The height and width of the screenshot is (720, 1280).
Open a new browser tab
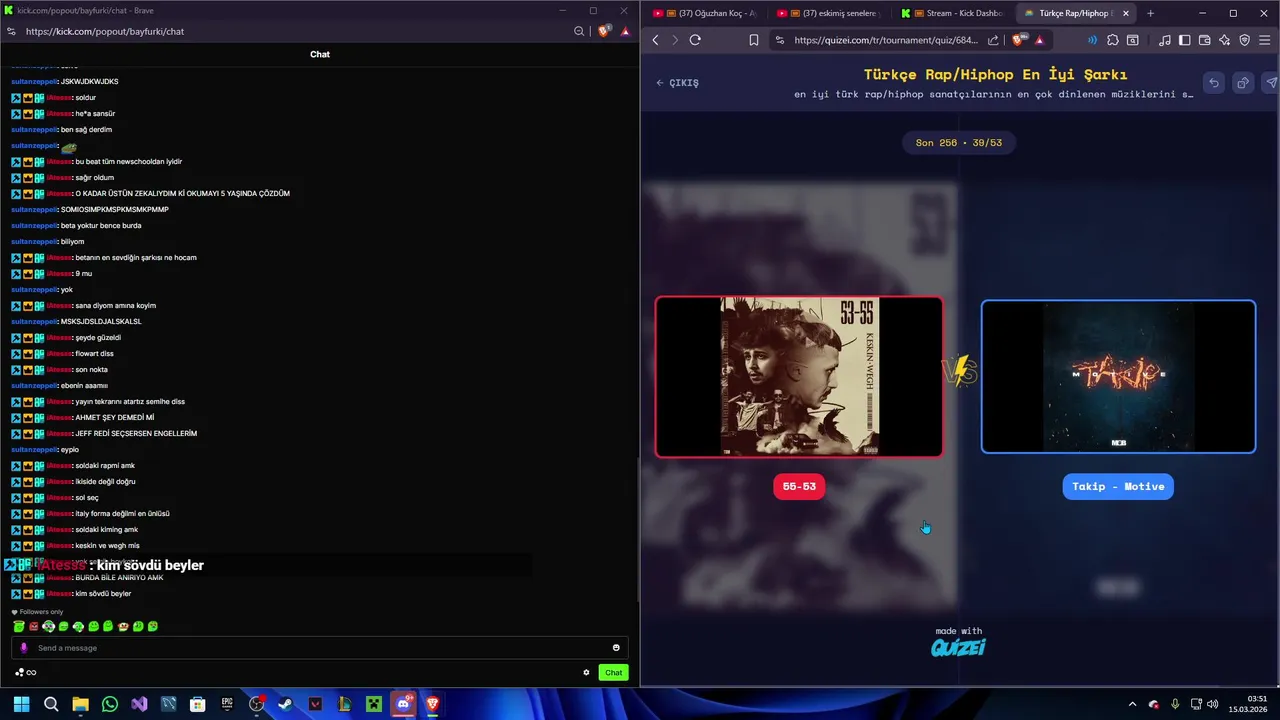1150,13
